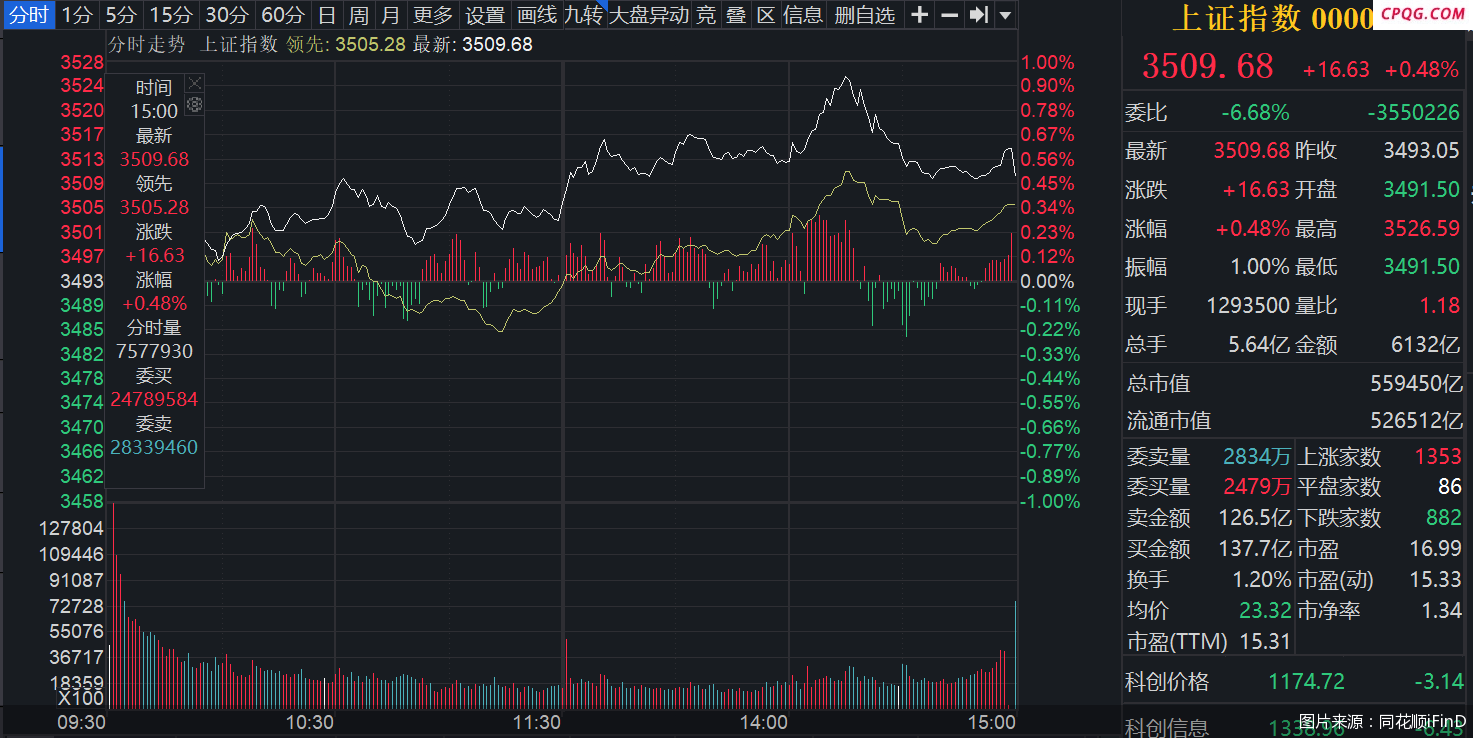1473x738 pixels.
Task: Activate the 画线 drawing tool
Action: 537,15
